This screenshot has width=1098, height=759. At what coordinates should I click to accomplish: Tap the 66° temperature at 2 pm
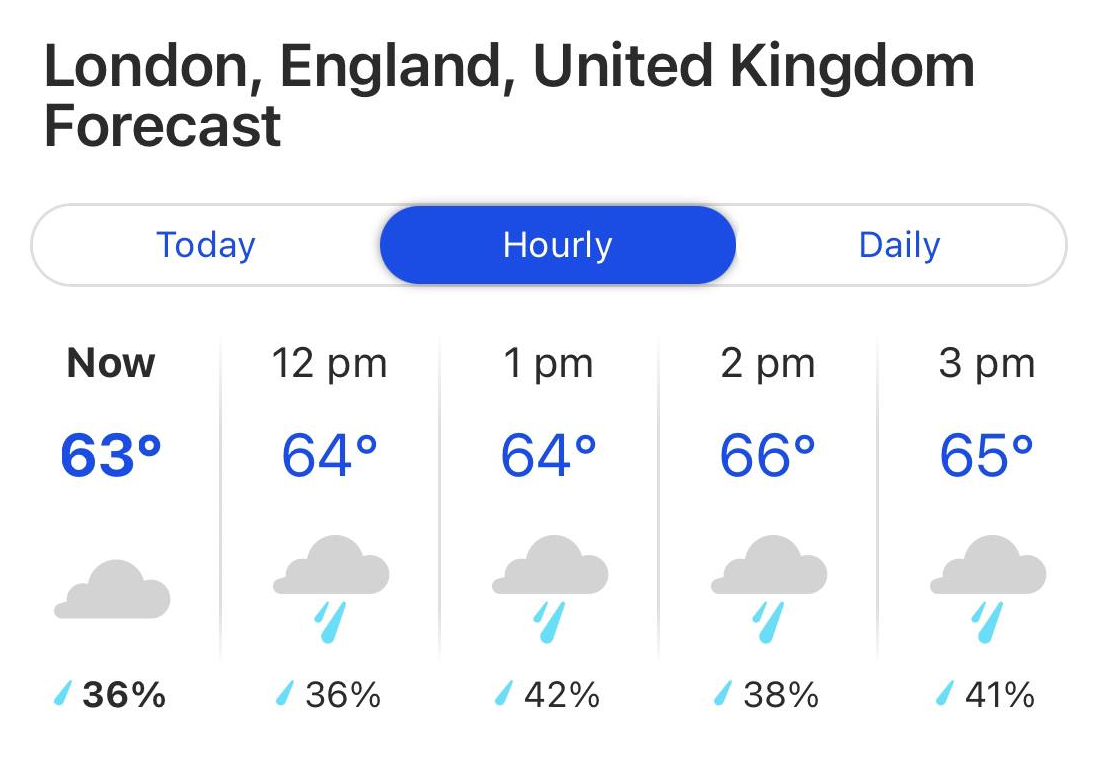768,456
